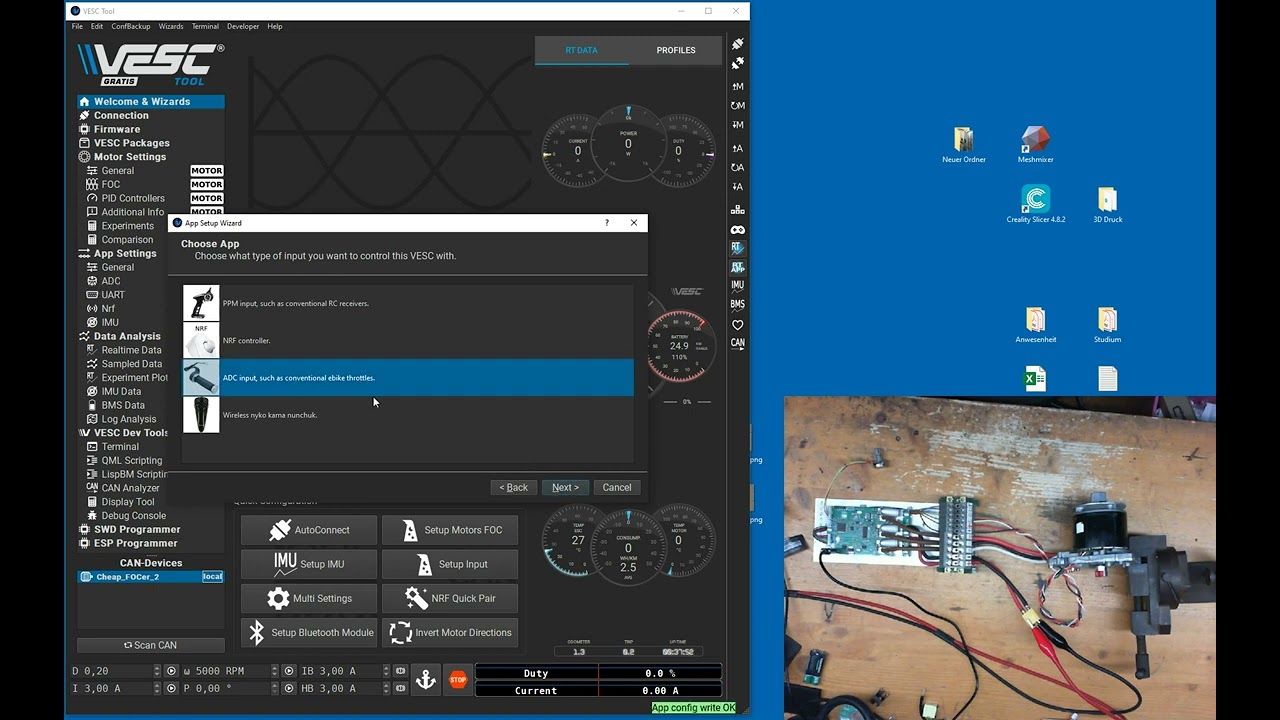Open Connection page in sidebar

click(x=150, y=115)
